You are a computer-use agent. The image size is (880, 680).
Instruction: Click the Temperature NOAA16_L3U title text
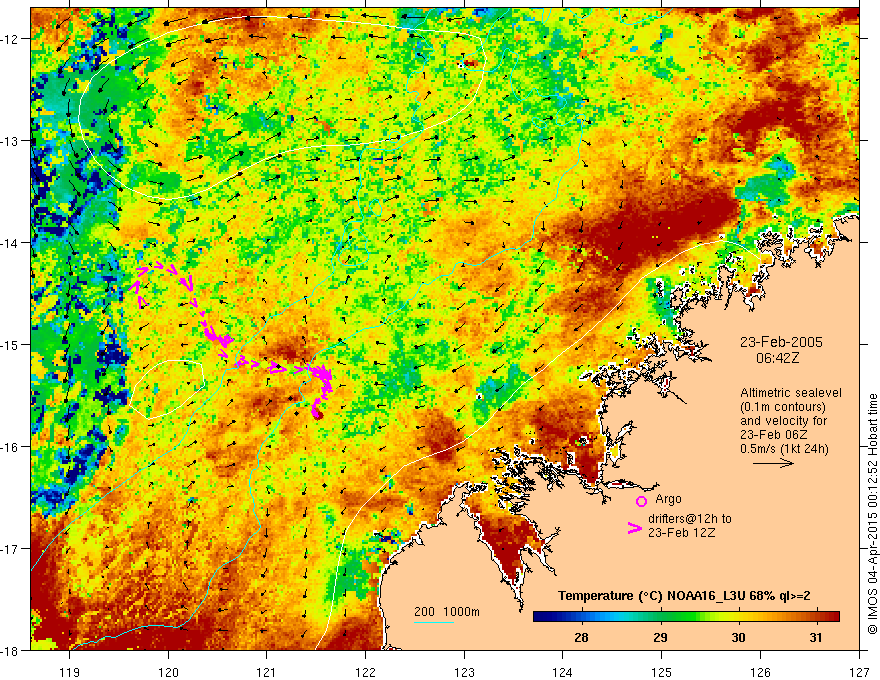tap(684, 596)
